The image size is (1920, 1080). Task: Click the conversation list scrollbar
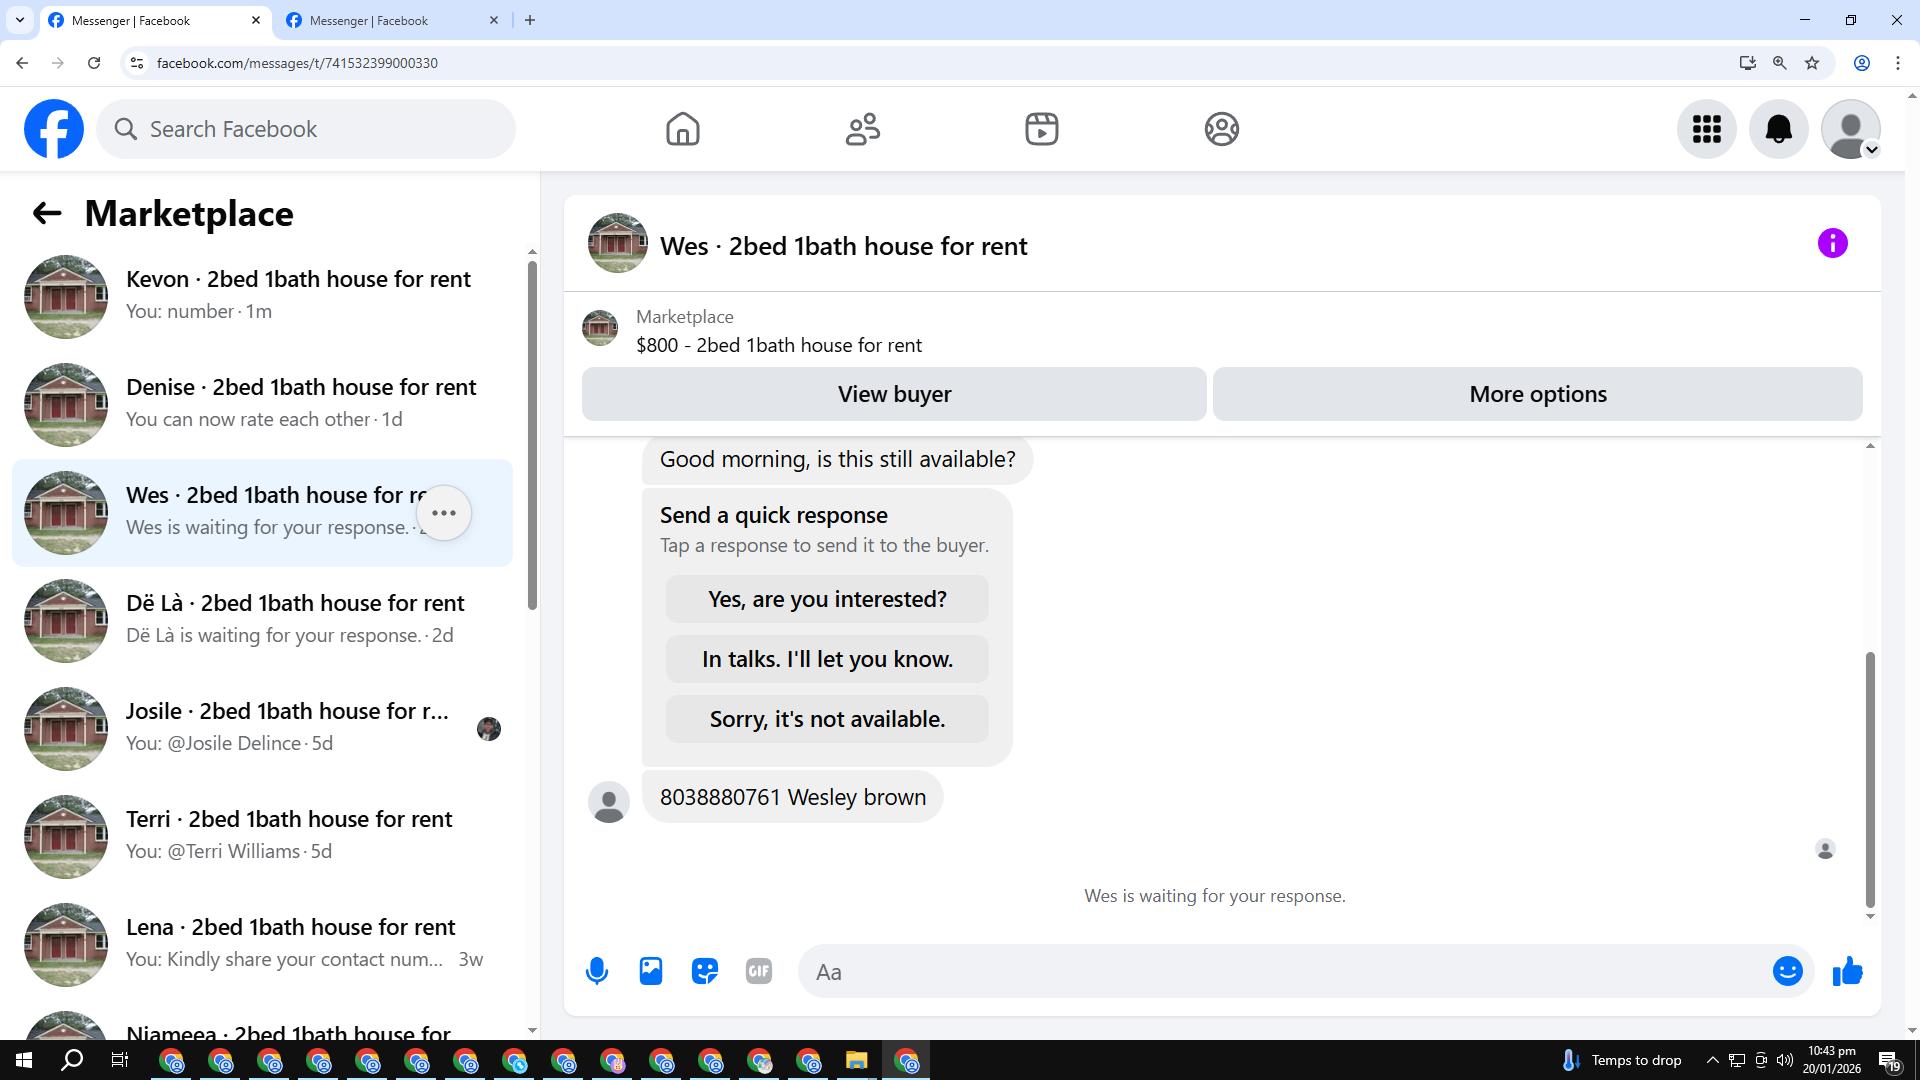pos(532,435)
